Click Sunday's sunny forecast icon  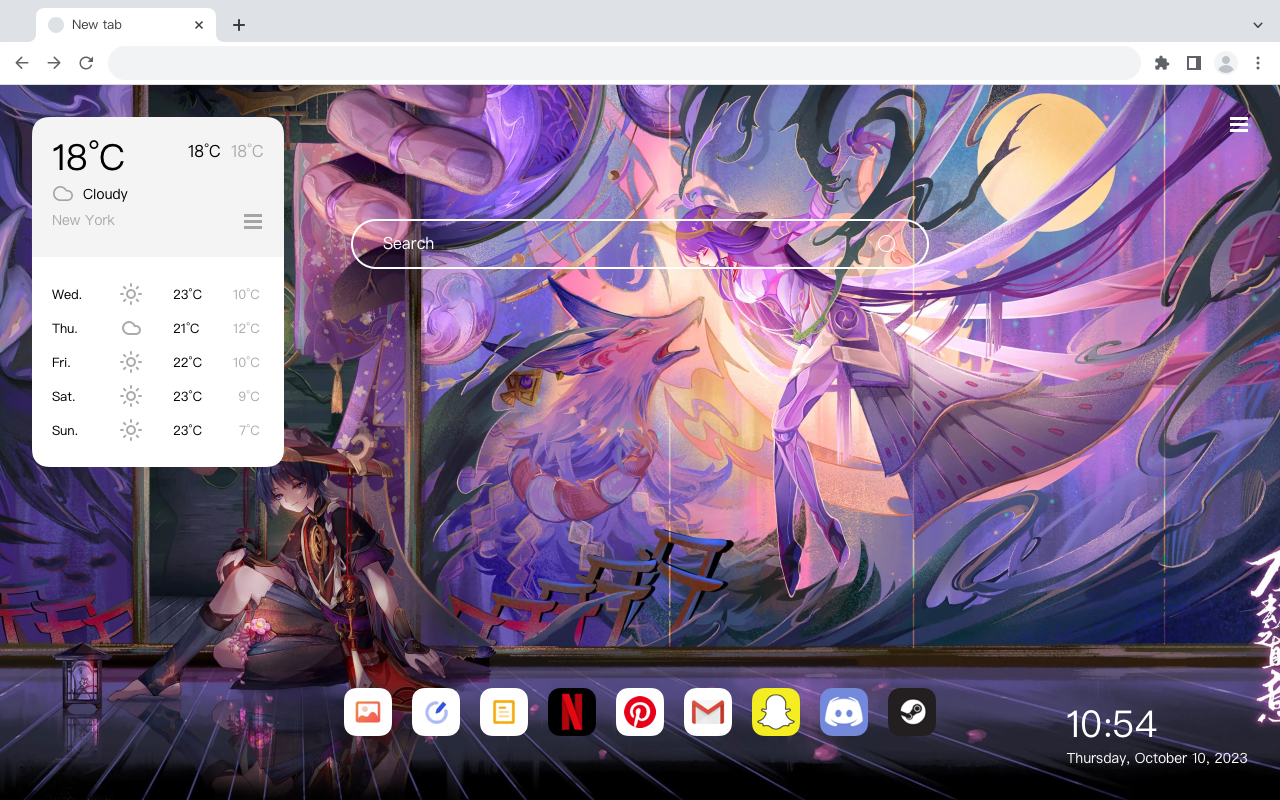tap(131, 430)
